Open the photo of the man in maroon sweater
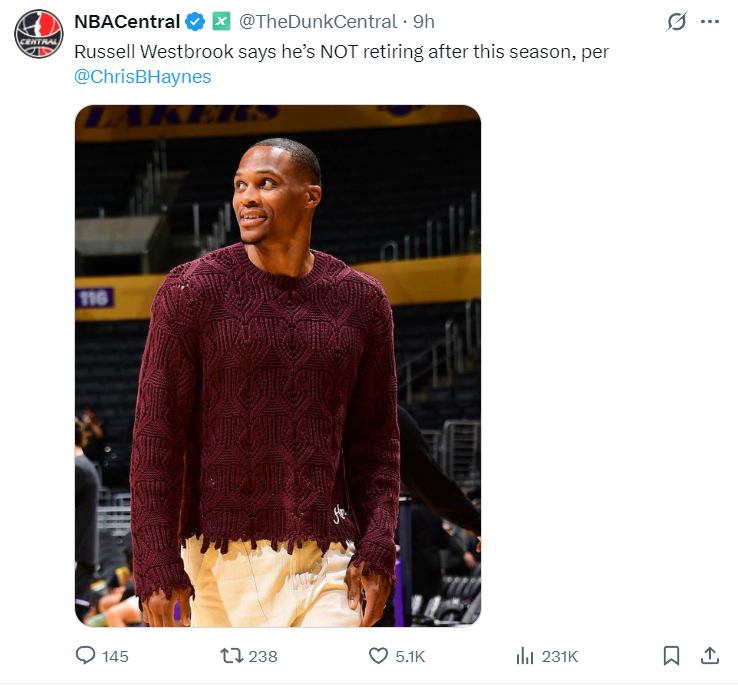Viewport: 738px width, 685px height. point(278,366)
